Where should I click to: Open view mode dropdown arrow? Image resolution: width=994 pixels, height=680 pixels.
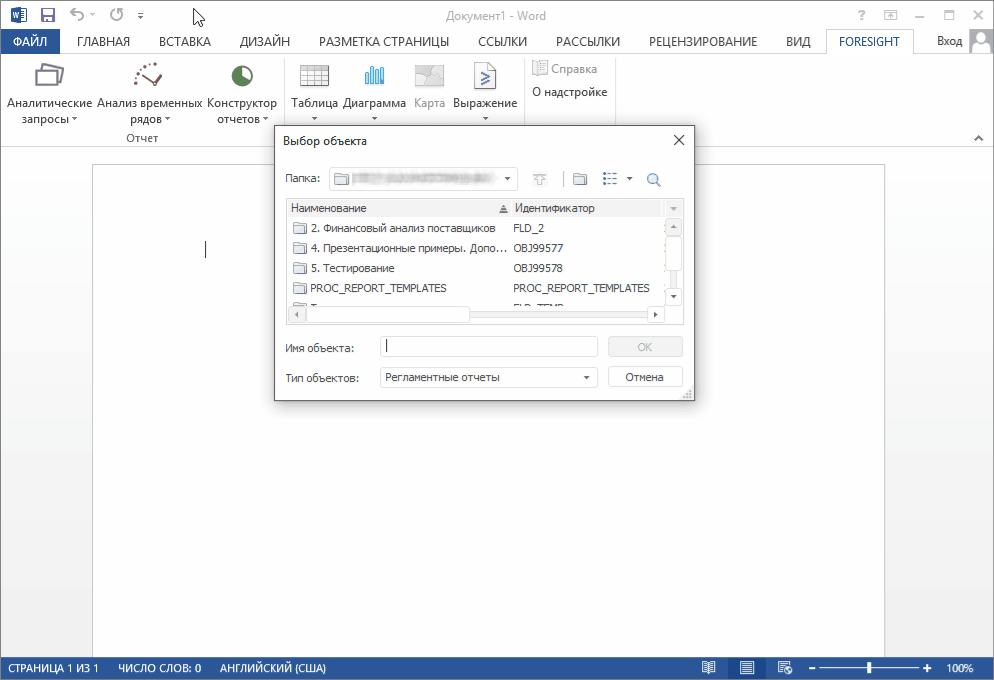click(629, 179)
